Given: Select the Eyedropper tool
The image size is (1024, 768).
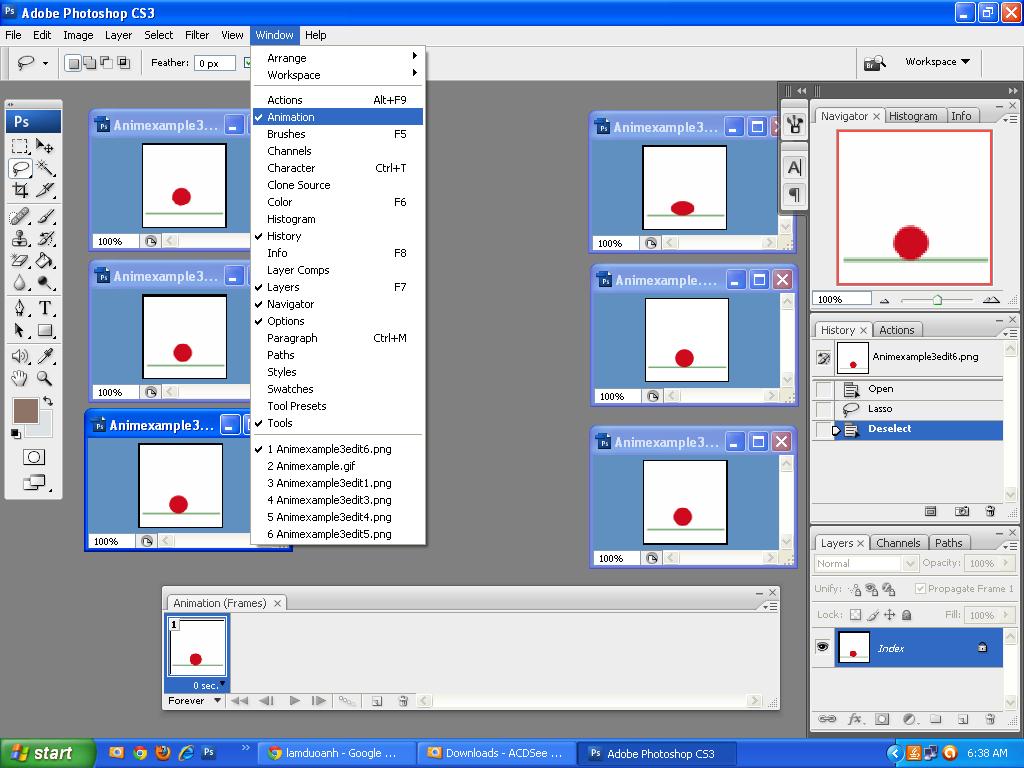Looking at the screenshot, I should [x=45, y=356].
